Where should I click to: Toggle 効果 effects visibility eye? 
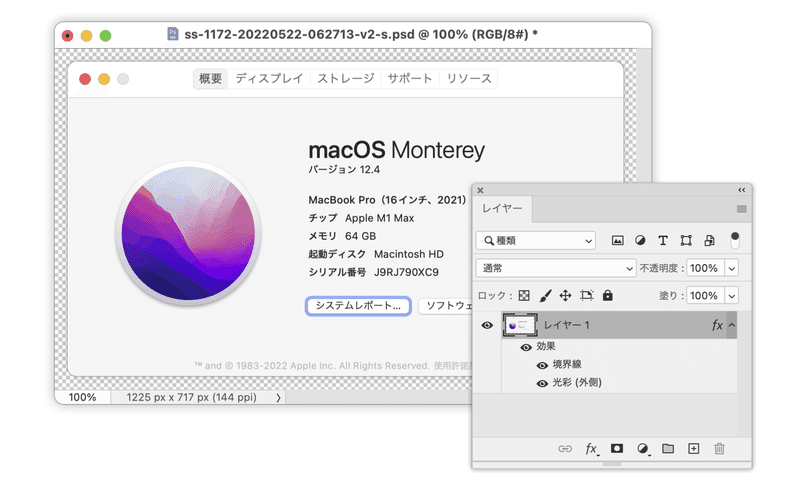click(526, 347)
